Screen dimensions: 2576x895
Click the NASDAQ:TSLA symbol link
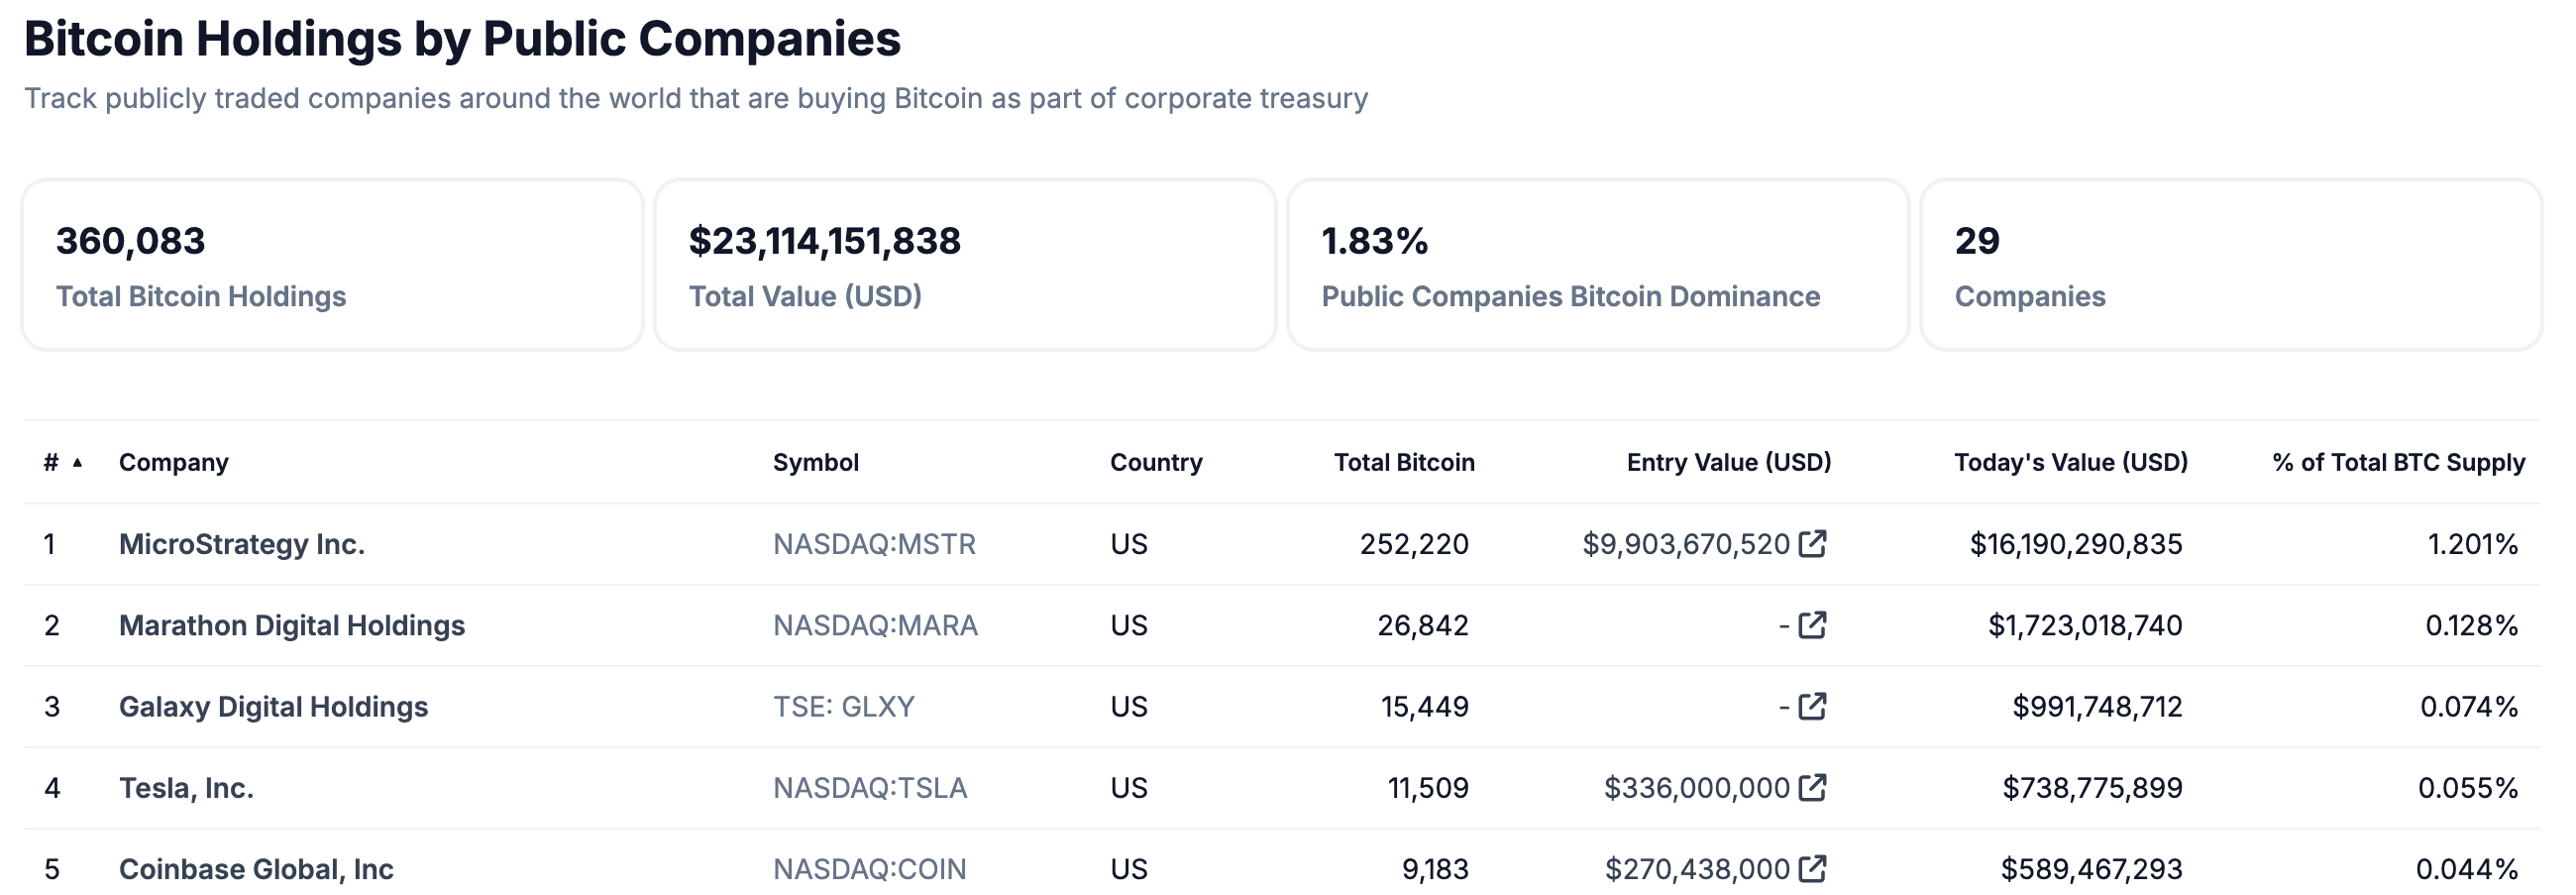pos(869,787)
